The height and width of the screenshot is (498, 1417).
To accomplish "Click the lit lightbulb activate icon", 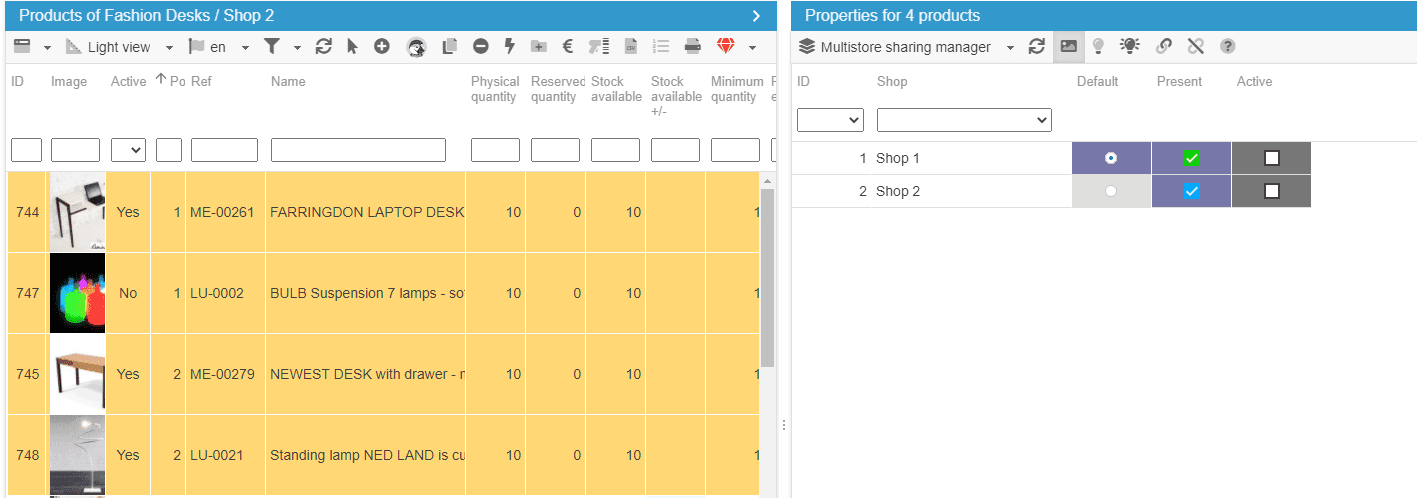I will (1130, 46).
